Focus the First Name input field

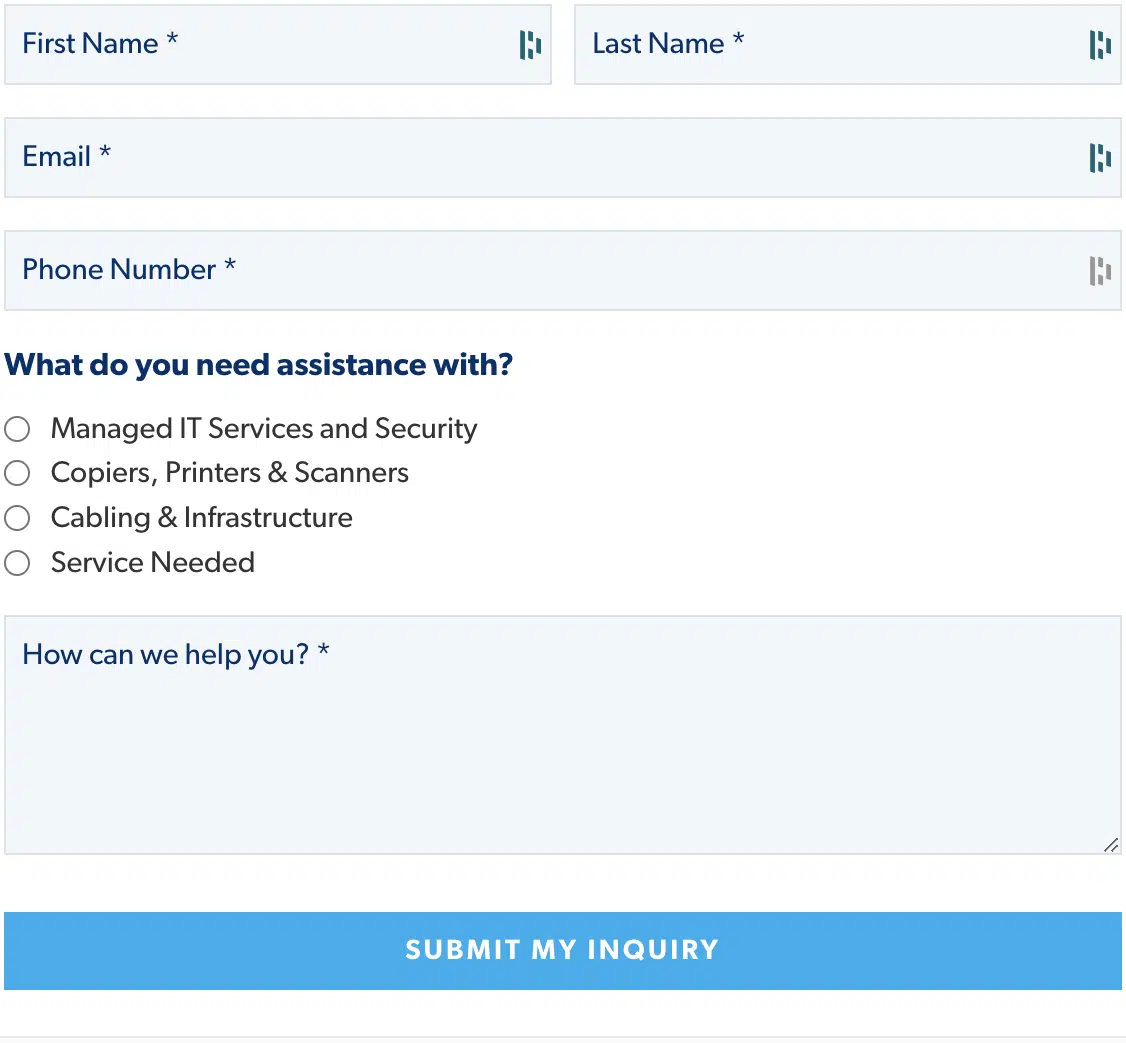278,45
